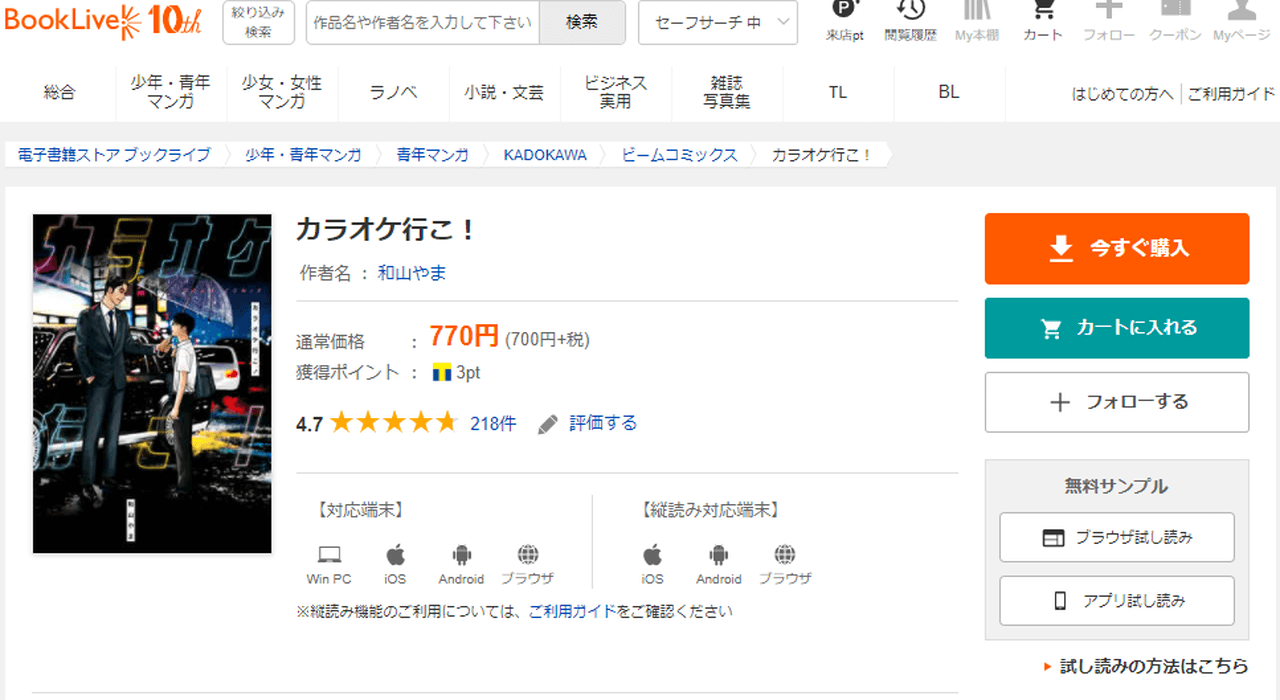The width and height of the screenshot is (1280, 700).
Task: Select the 少年・青年マンガ category tab
Action: pyautogui.click(x=170, y=92)
